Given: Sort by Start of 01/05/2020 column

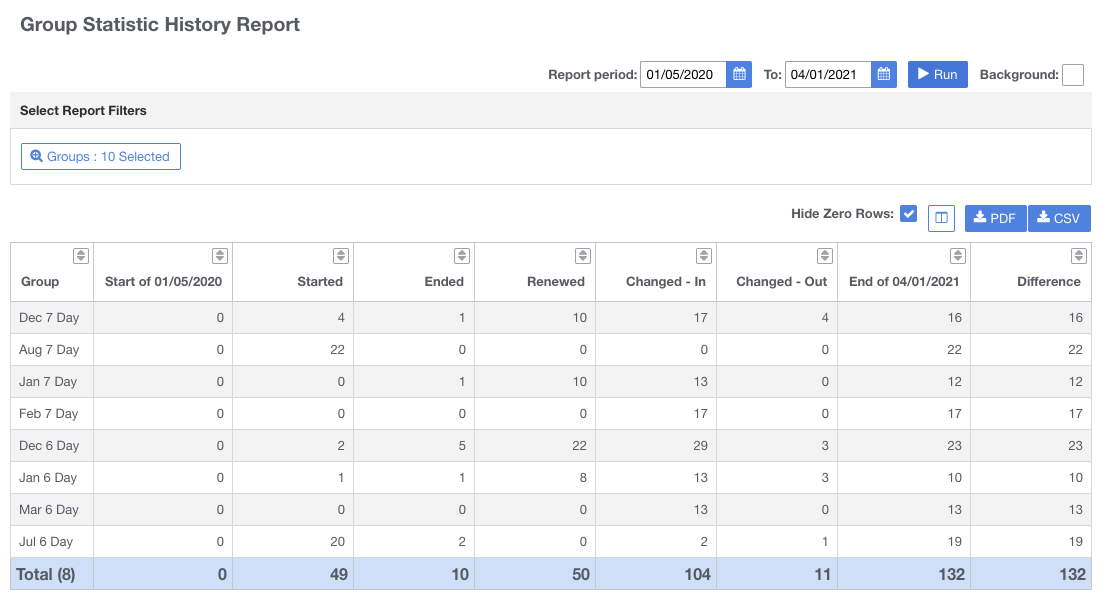Looking at the screenshot, I should 220,256.
